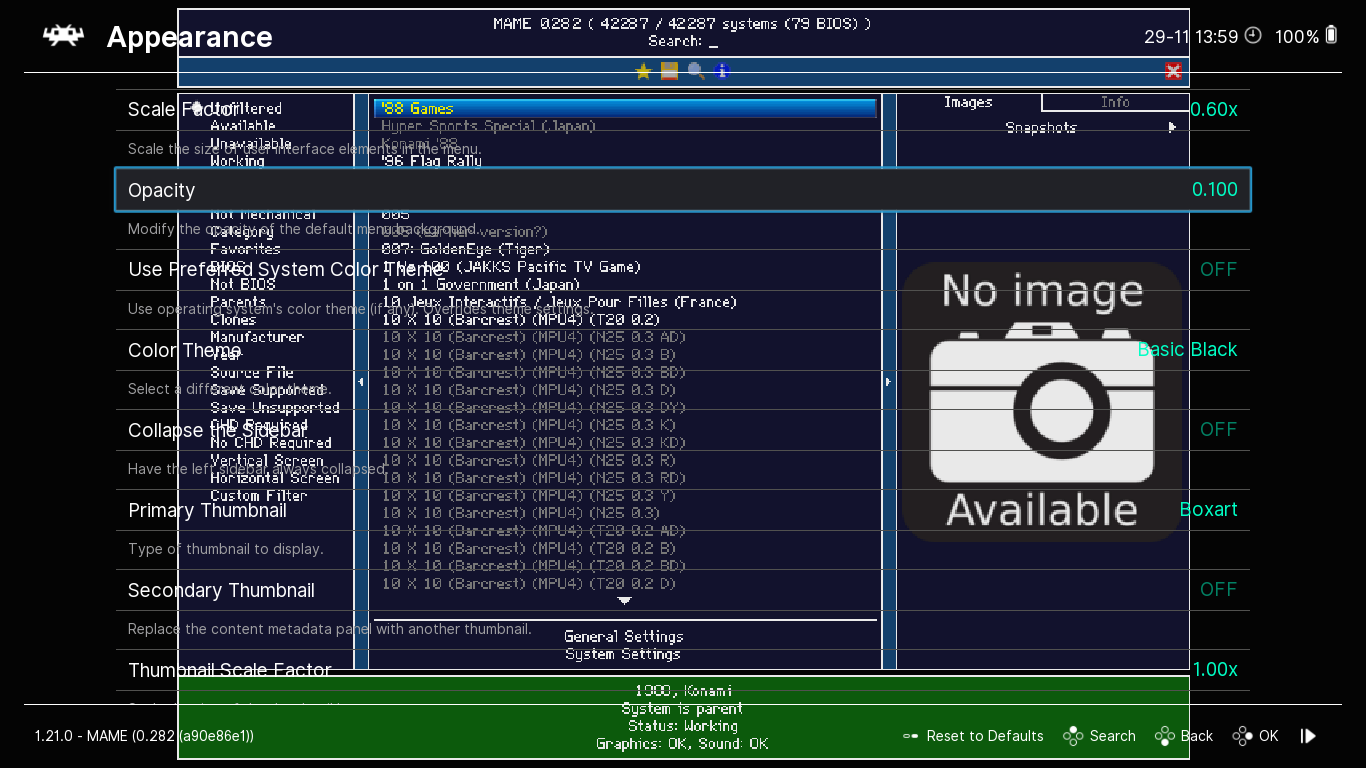
Task: Close the MAME menu with red X
Action: (x=1173, y=71)
